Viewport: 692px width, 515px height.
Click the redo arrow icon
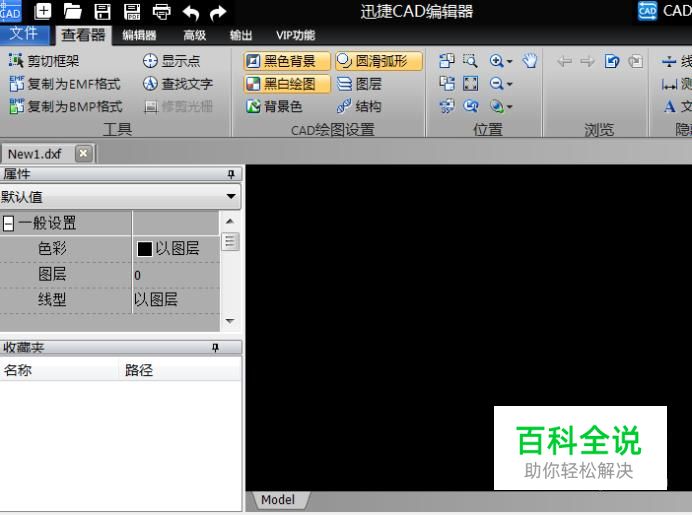(x=217, y=12)
